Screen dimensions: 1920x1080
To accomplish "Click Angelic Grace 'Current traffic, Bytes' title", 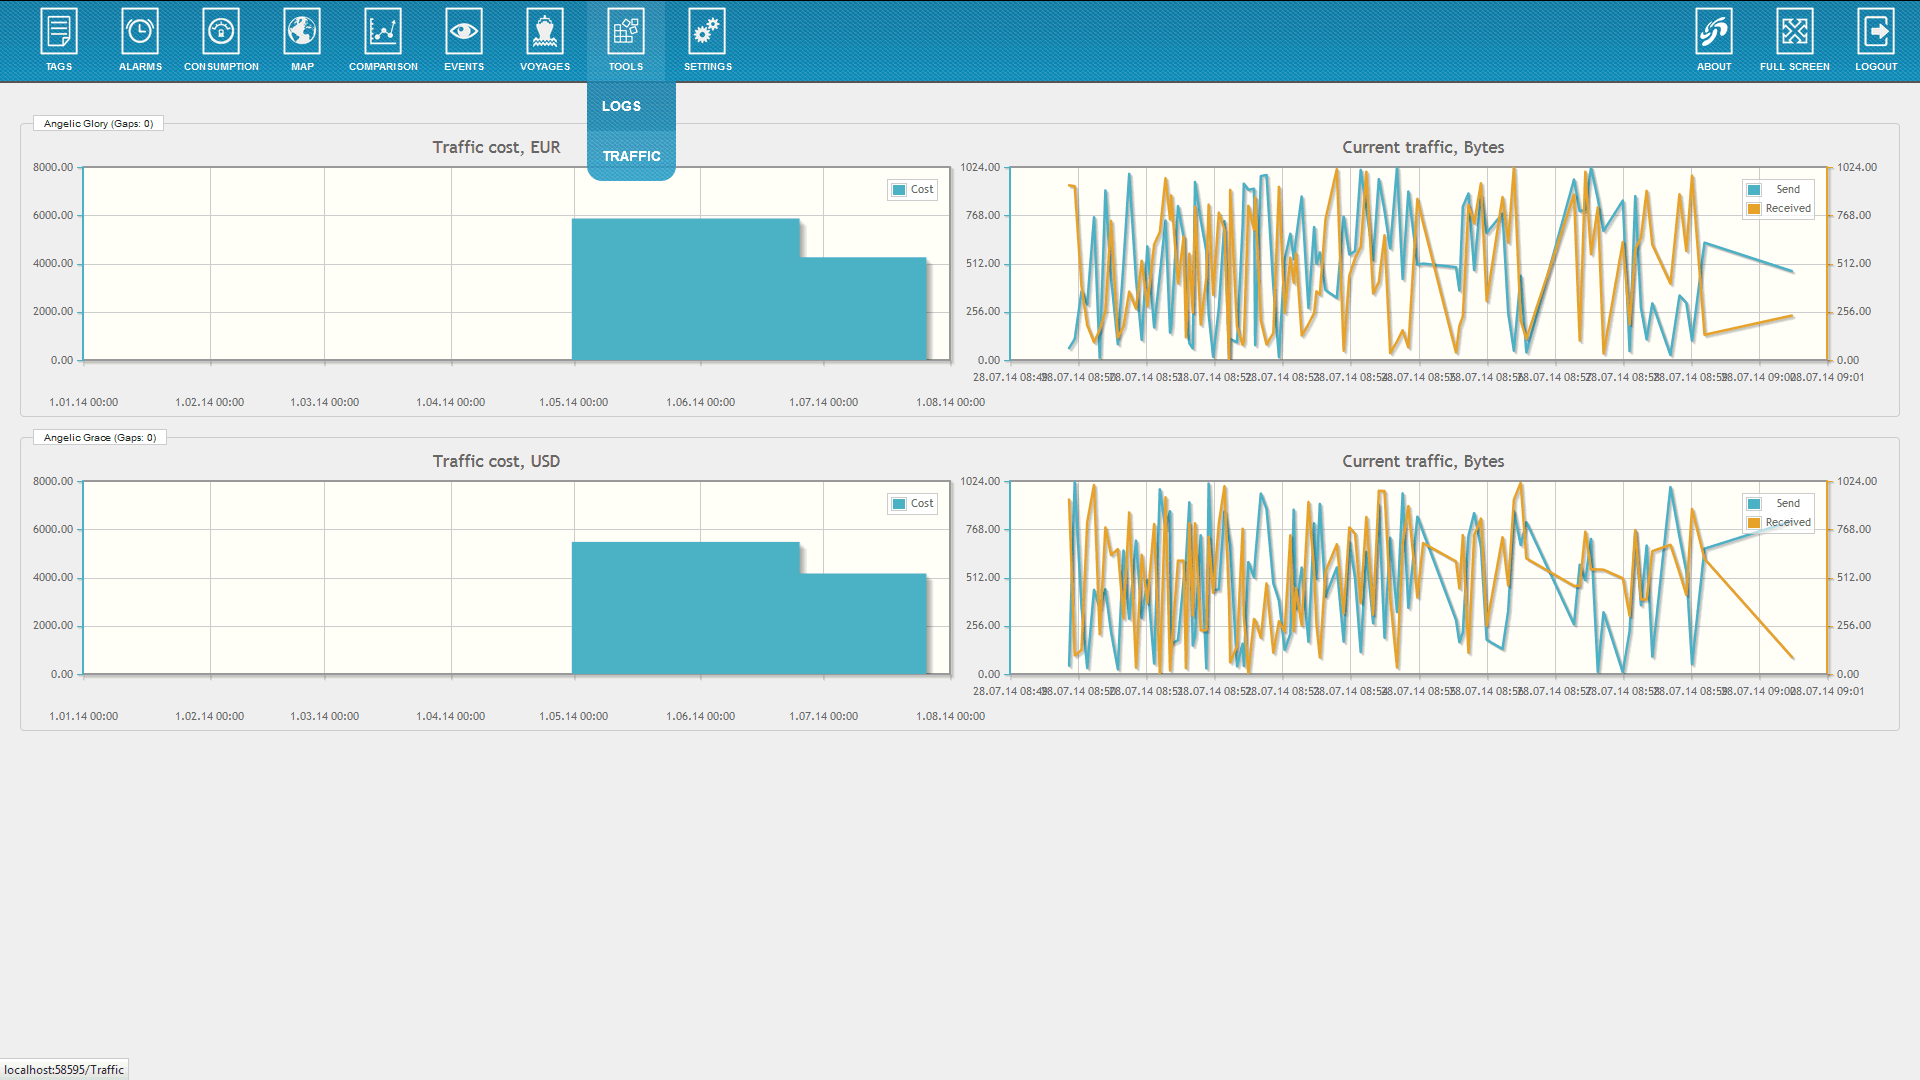I will (1423, 461).
